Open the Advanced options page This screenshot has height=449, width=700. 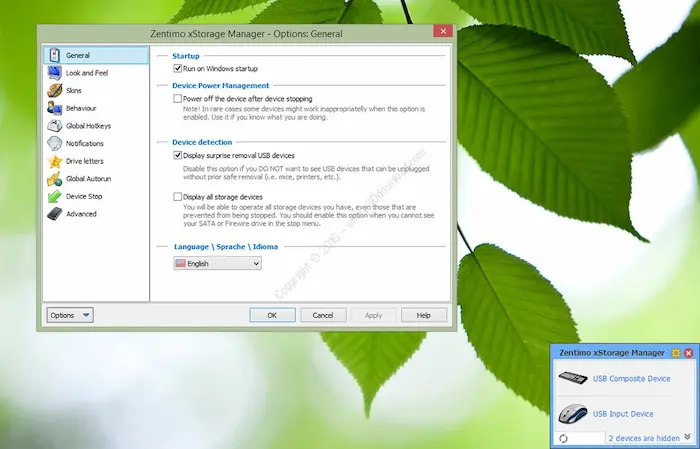click(x=96, y=214)
